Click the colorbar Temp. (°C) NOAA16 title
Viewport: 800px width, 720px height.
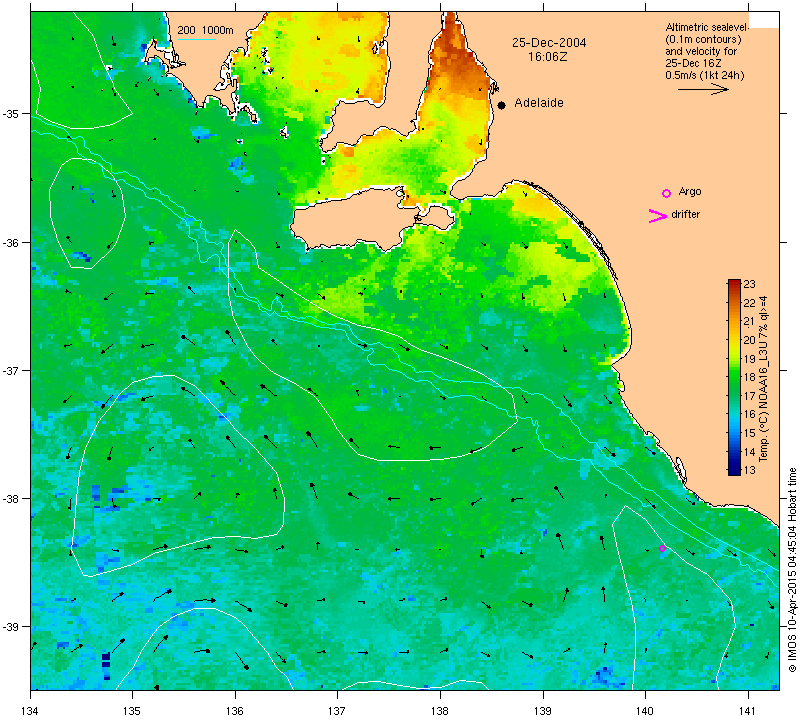tap(763, 379)
